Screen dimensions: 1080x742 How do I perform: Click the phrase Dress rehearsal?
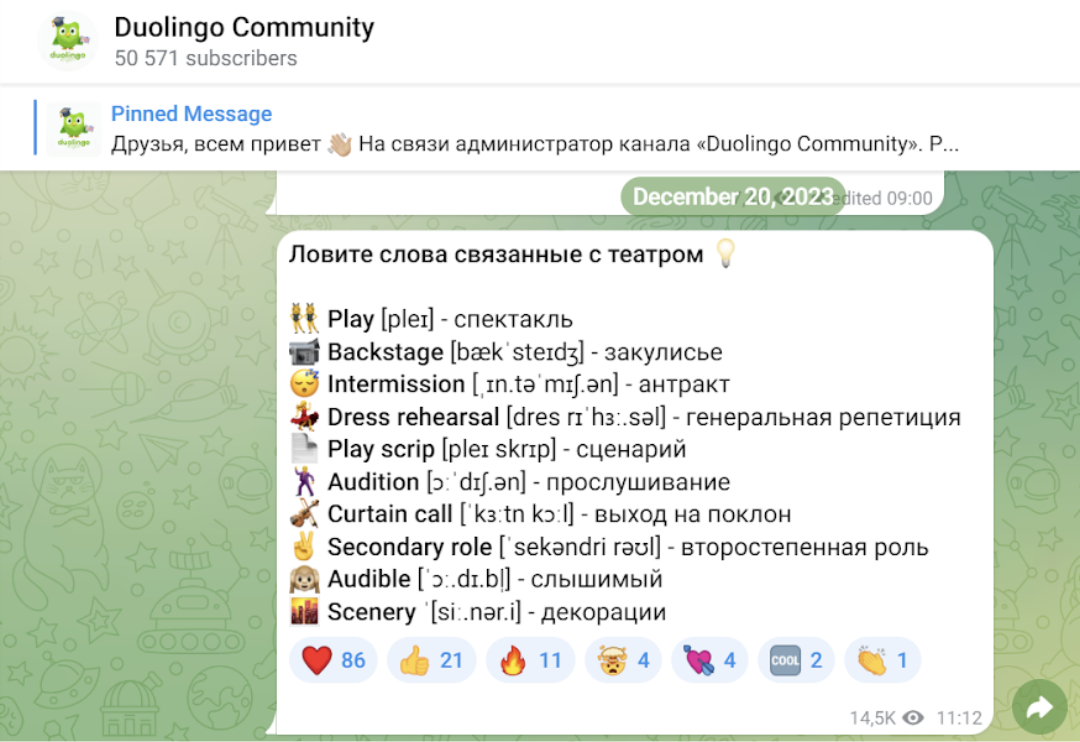coord(413,417)
